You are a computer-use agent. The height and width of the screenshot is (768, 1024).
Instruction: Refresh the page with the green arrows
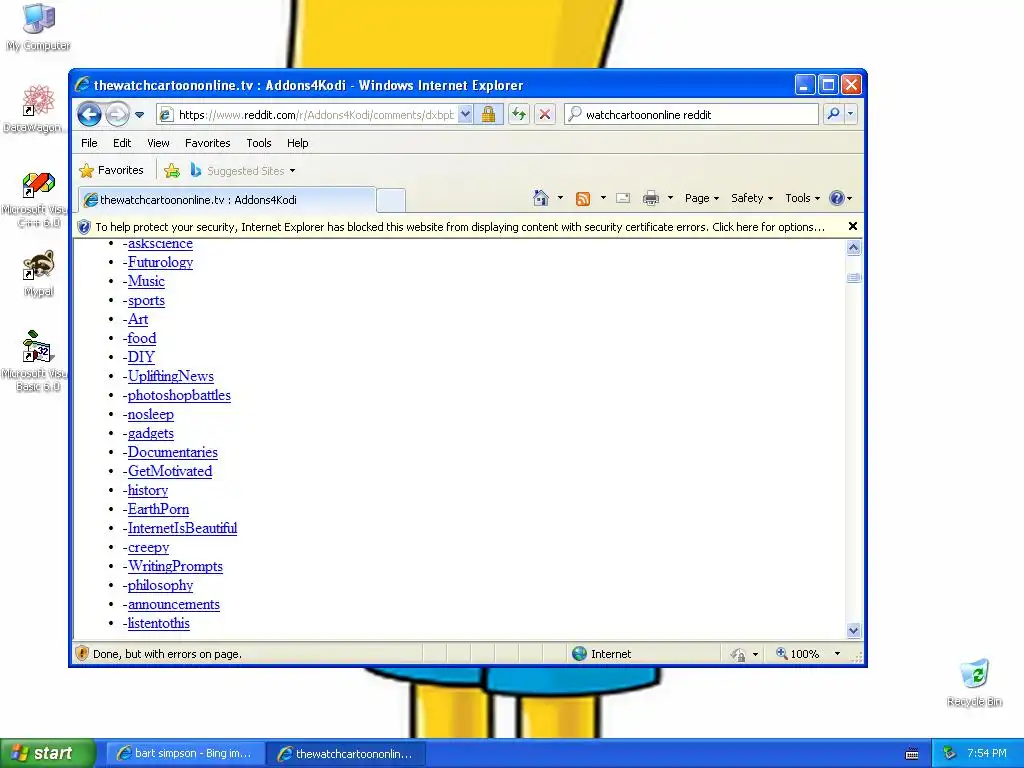pos(519,115)
